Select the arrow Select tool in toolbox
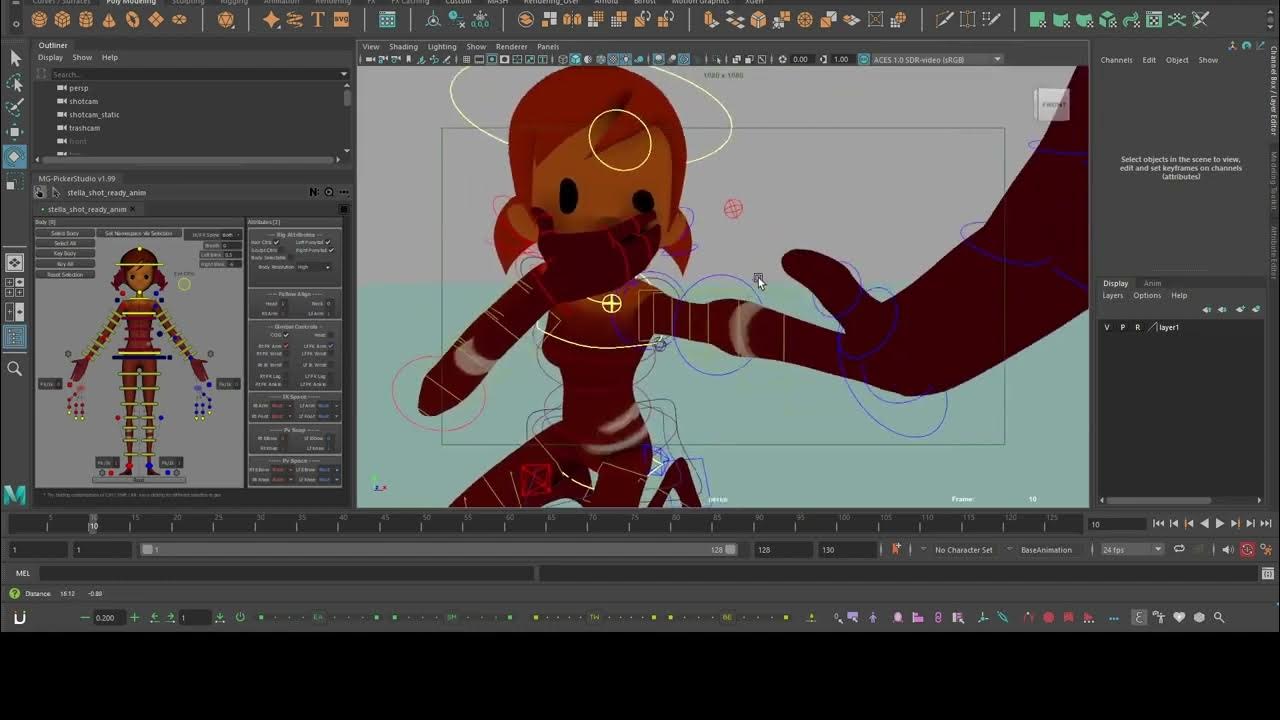Image resolution: width=1280 pixels, height=720 pixels. pyautogui.click(x=15, y=59)
